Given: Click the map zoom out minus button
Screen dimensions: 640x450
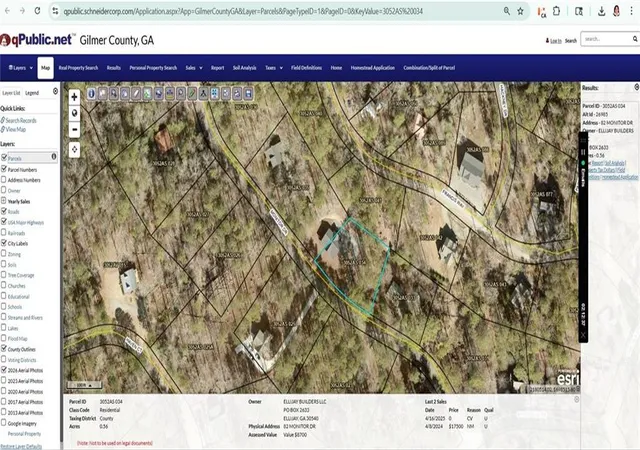Looking at the screenshot, I should (x=74, y=130).
